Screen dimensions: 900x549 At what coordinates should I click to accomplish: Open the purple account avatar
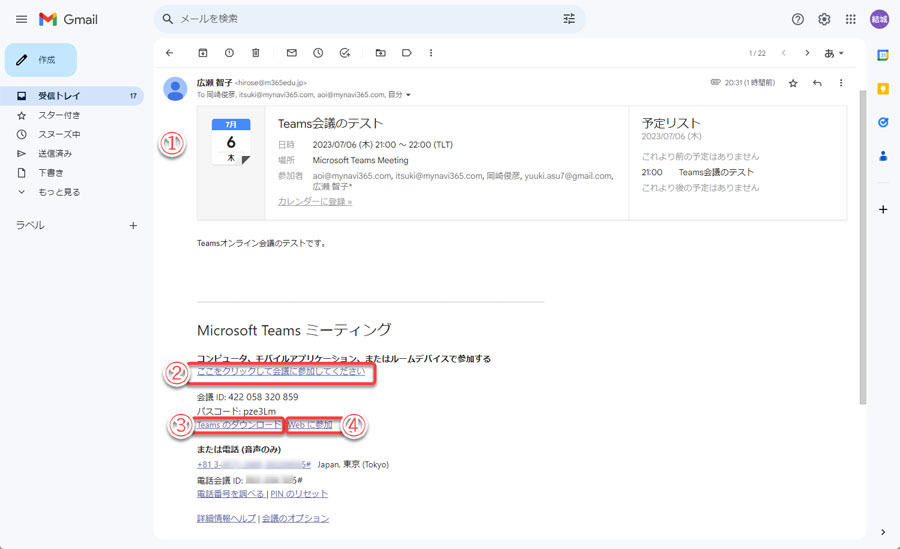(x=879, y=19)
